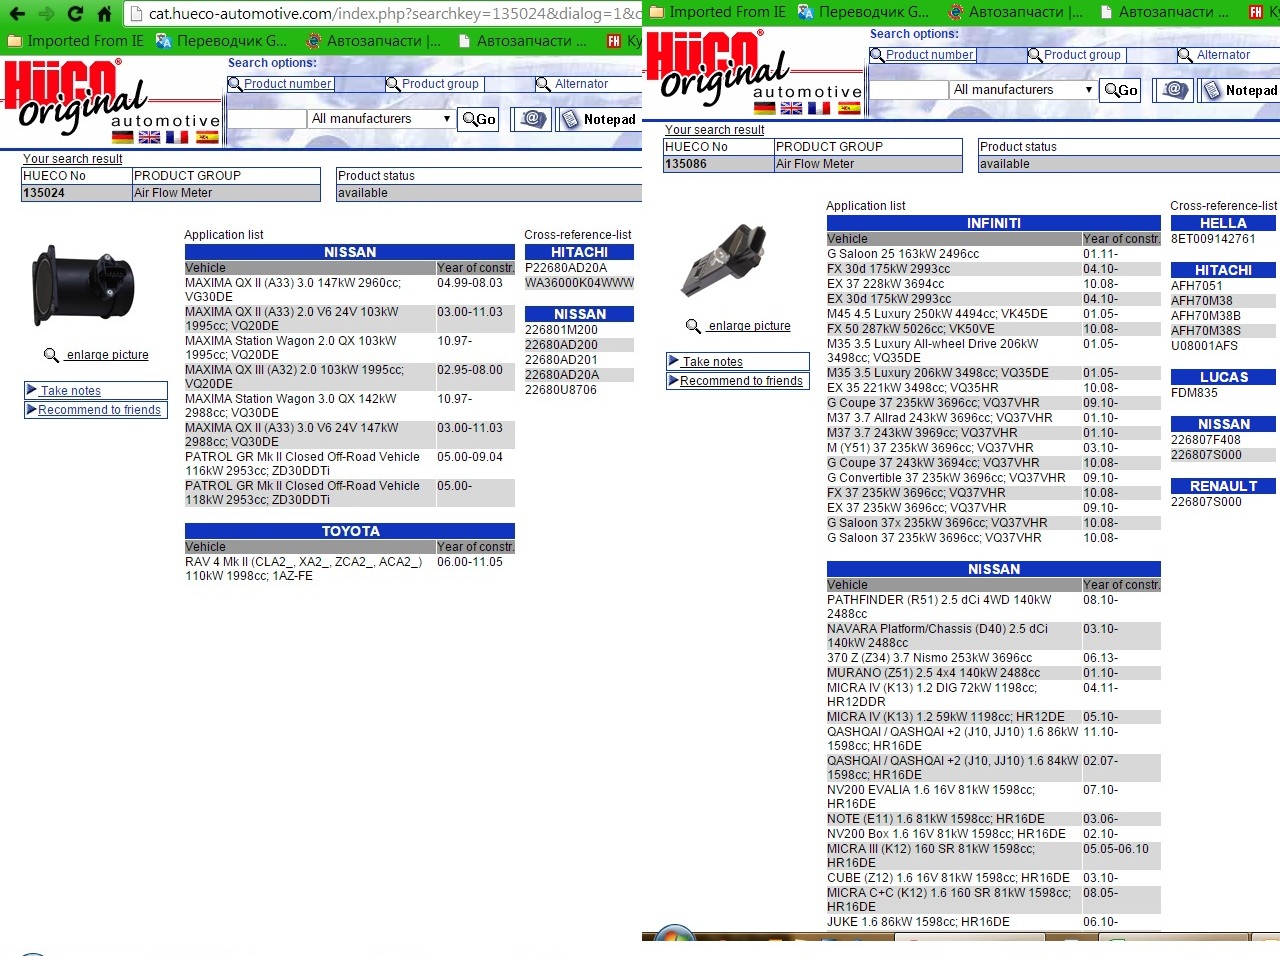Click Recommend to friends on 135086 page

coord(738,381)
